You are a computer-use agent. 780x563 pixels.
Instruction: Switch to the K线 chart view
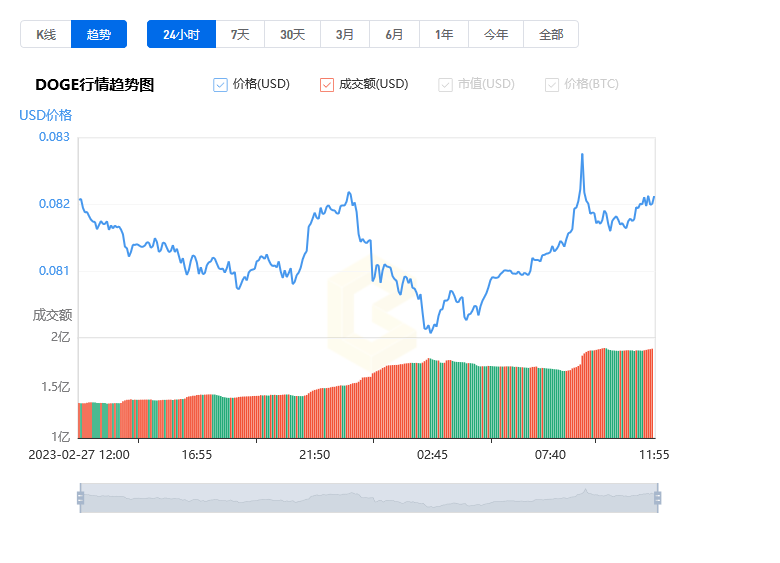click(x=46, y=34)
